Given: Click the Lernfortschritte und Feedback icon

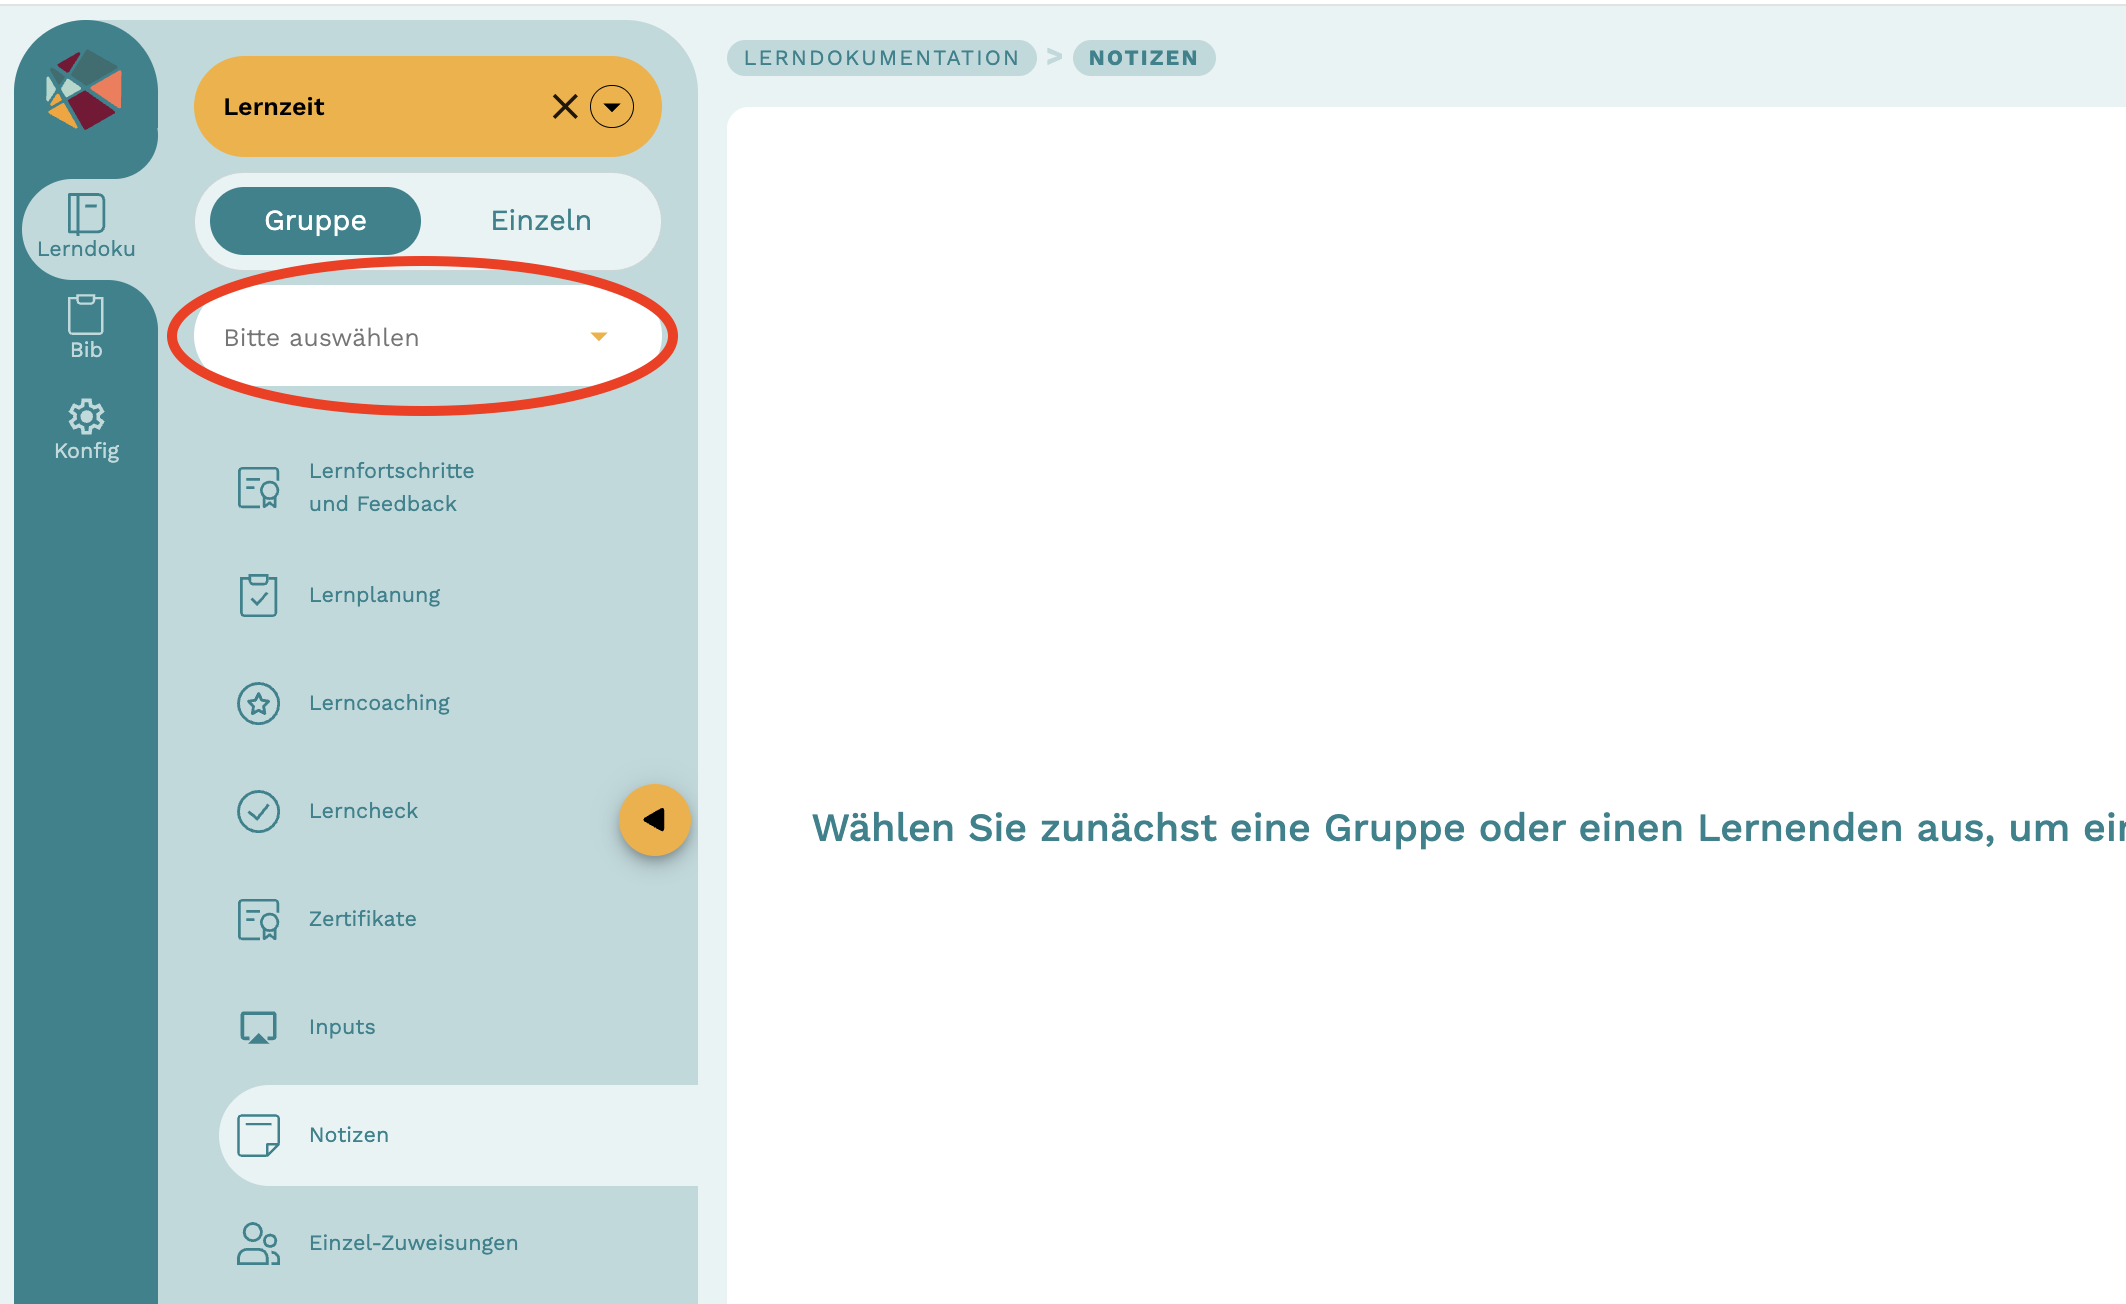Looking at the screenshot, I should click(x=258, y=488).
